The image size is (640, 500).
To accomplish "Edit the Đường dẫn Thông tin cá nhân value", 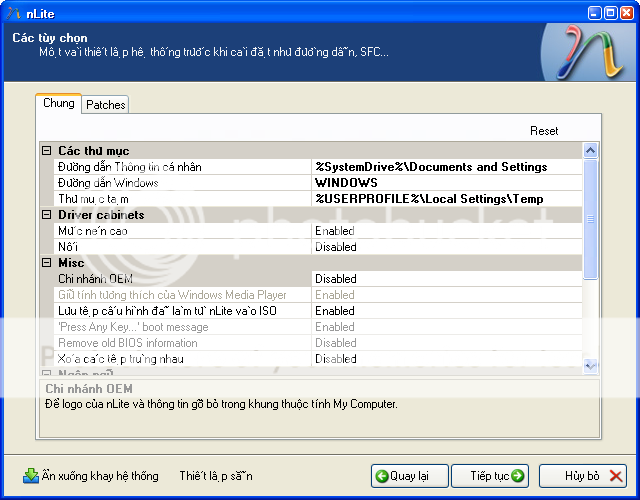I will pyautogui.click(x=447, y=167).
